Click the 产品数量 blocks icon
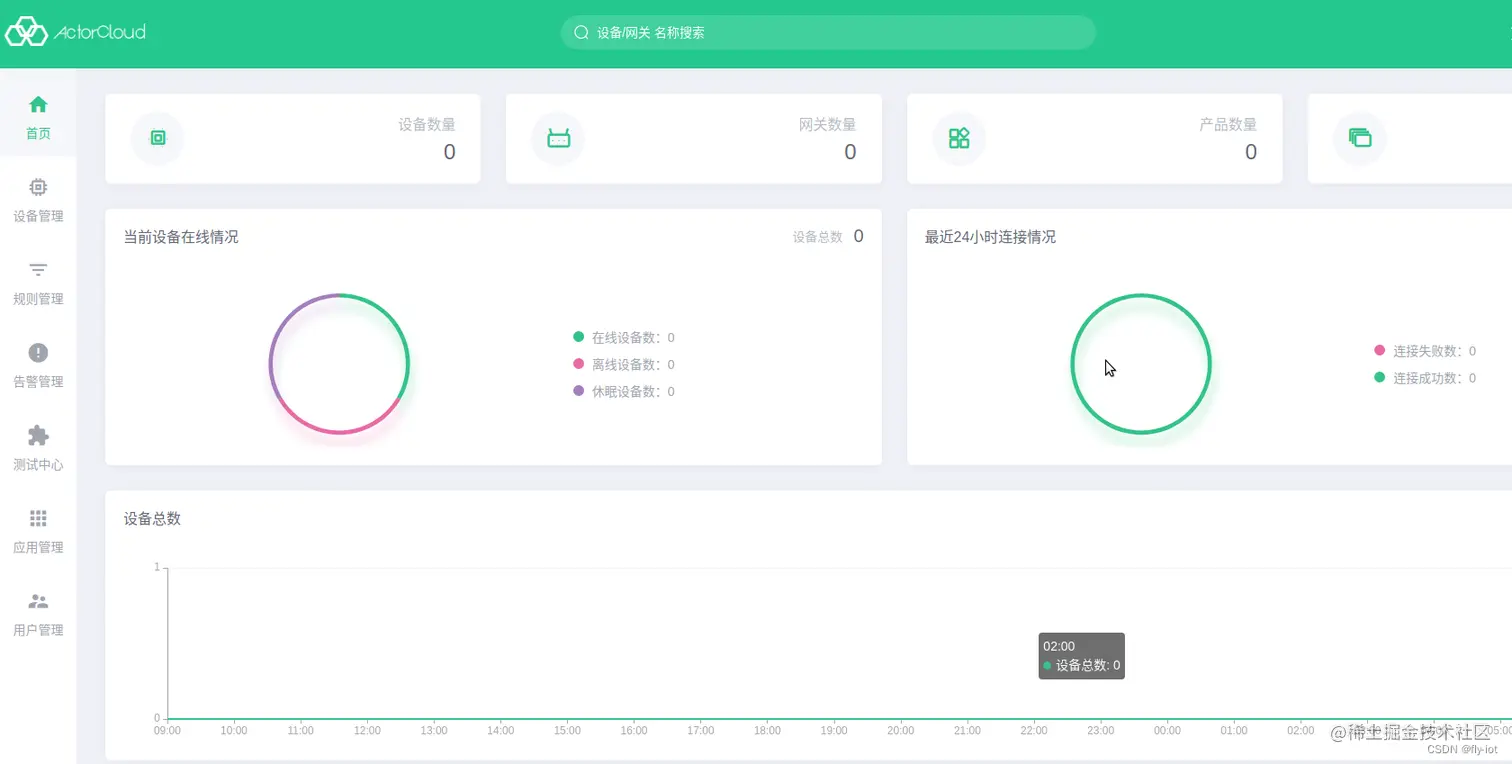Image resolution: width=1512 pixels, height=764 pixels. (959, 138)
